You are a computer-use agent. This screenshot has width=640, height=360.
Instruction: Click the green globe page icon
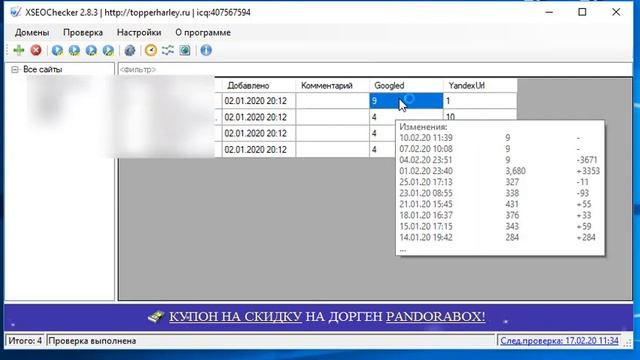tap(185, 50)
